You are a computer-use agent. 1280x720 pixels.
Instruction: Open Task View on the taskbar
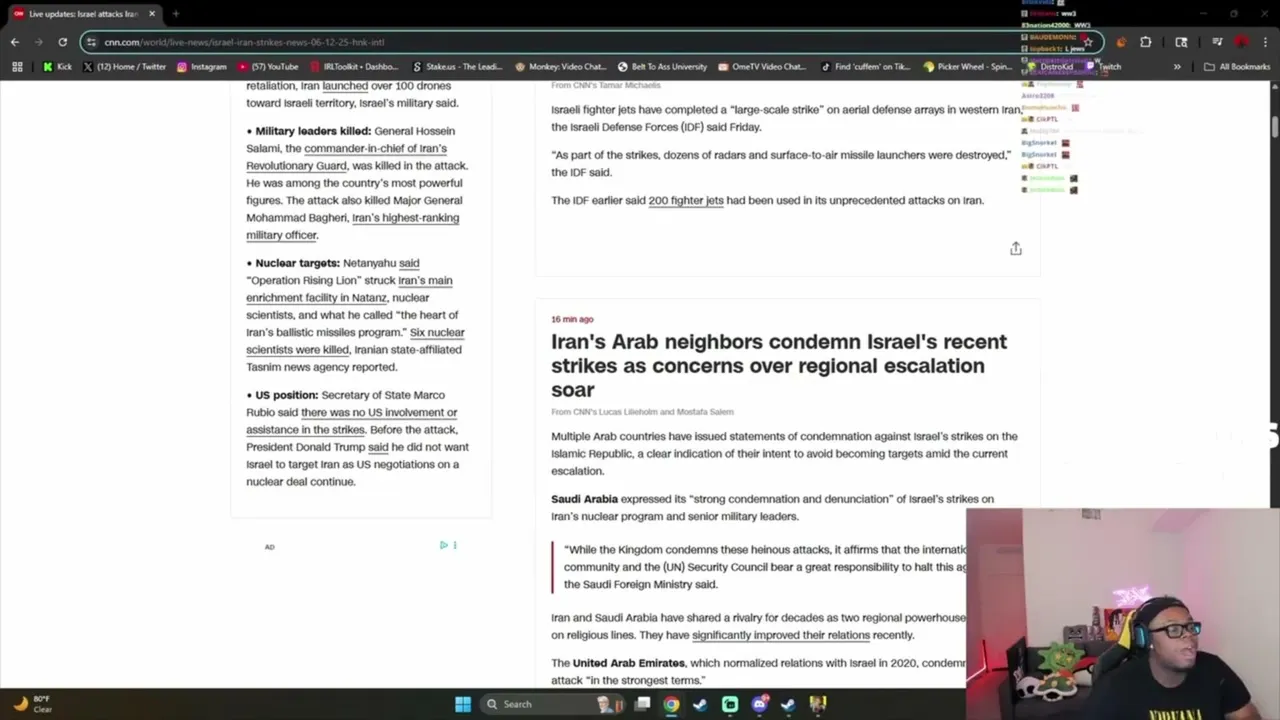pyautogui.click(x=643, y=704)
